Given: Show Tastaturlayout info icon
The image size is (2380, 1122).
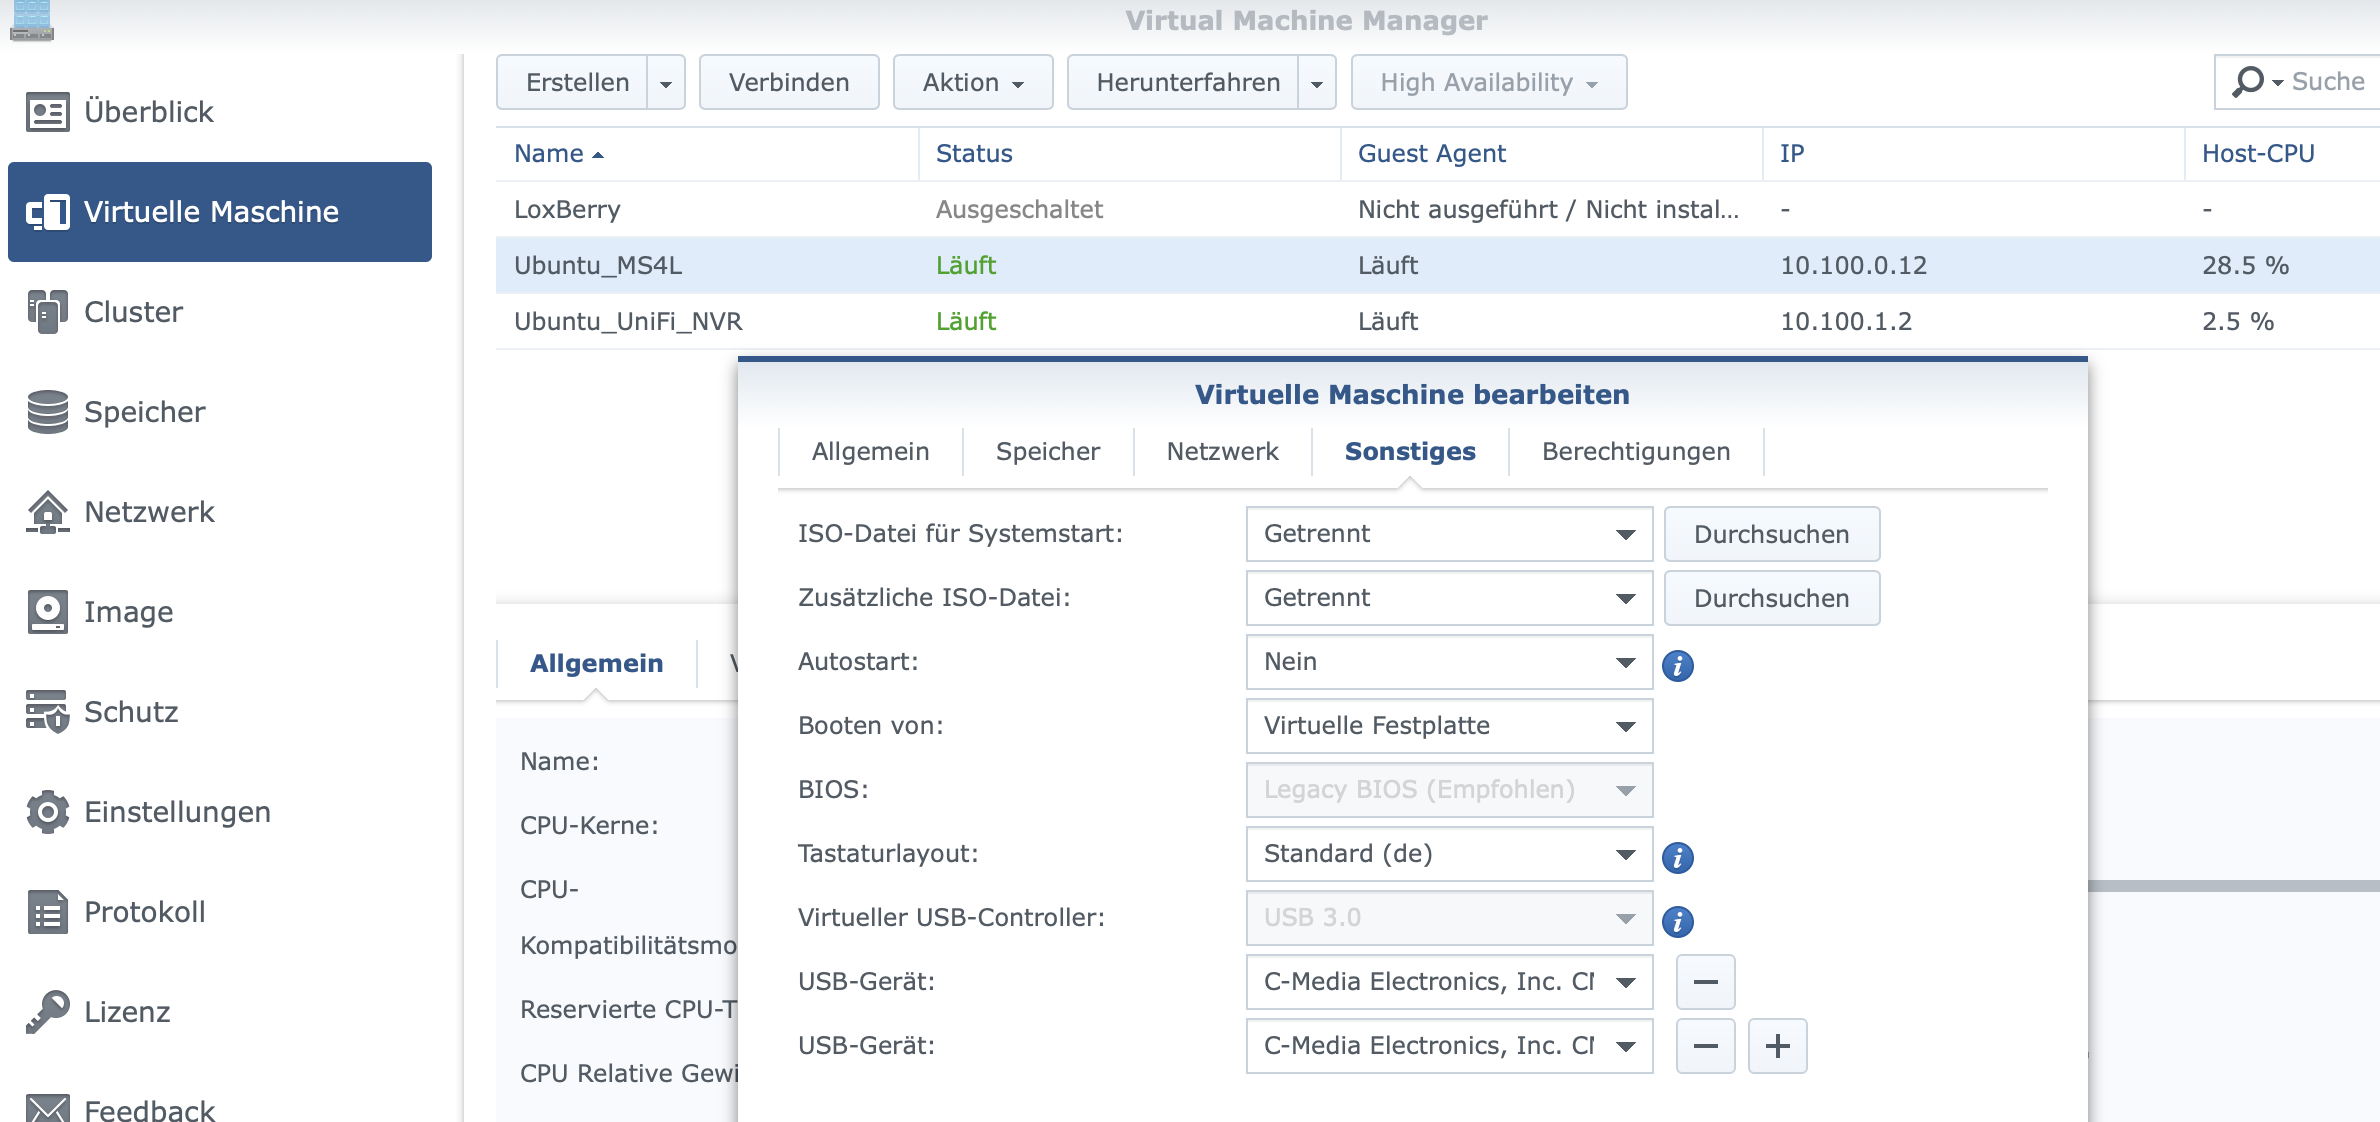Looking at the screenshot, I should tap(1678, 857).
